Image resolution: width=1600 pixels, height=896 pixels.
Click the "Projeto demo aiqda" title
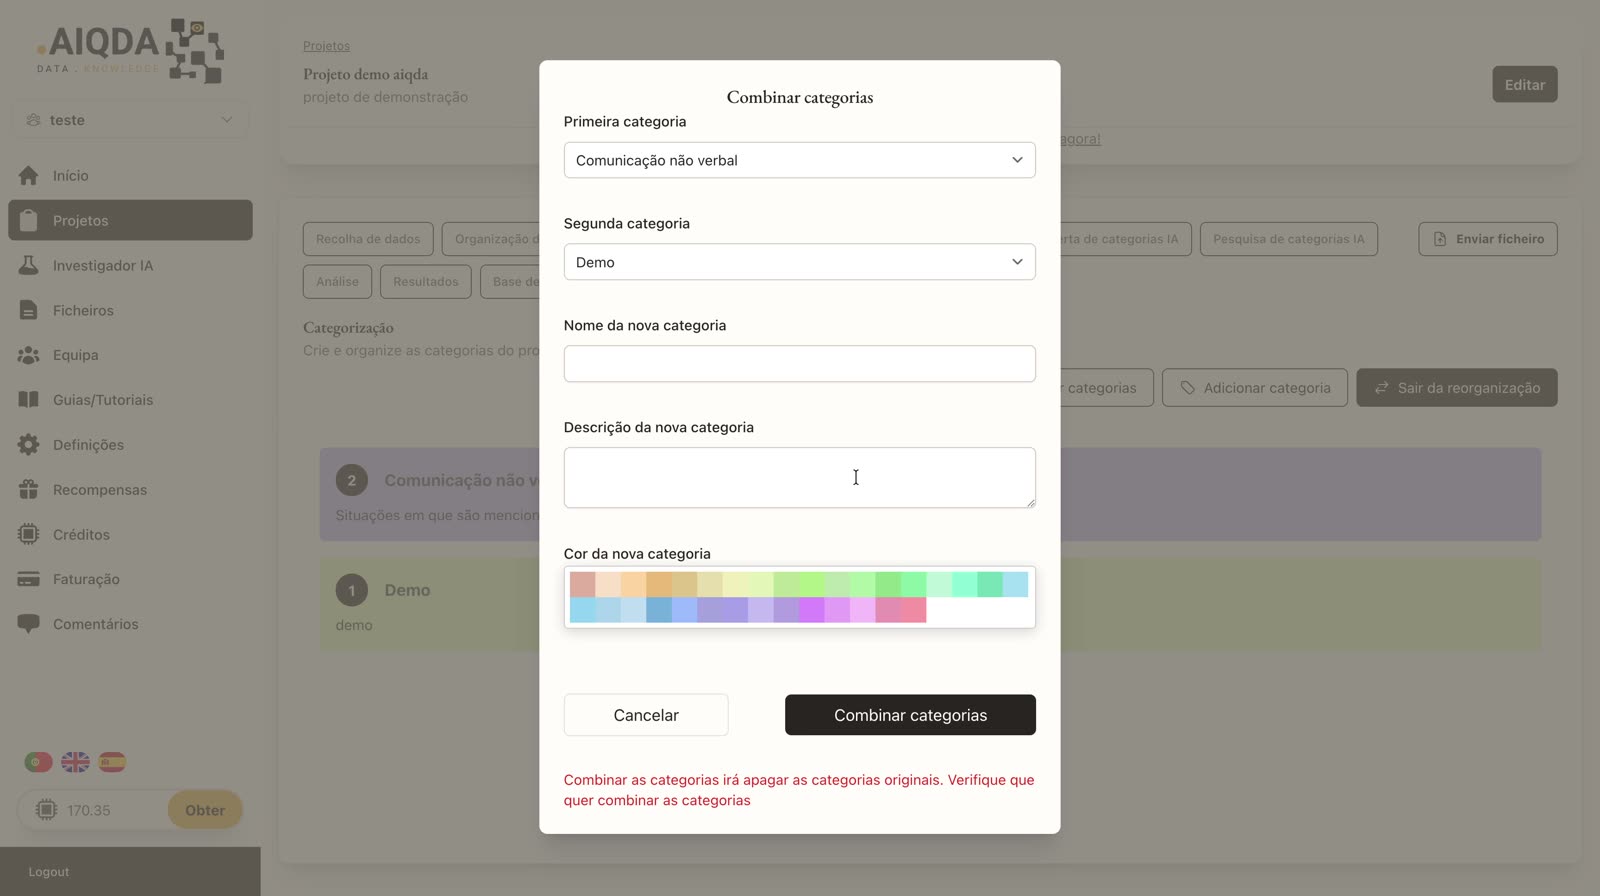(x=365, y=74)
